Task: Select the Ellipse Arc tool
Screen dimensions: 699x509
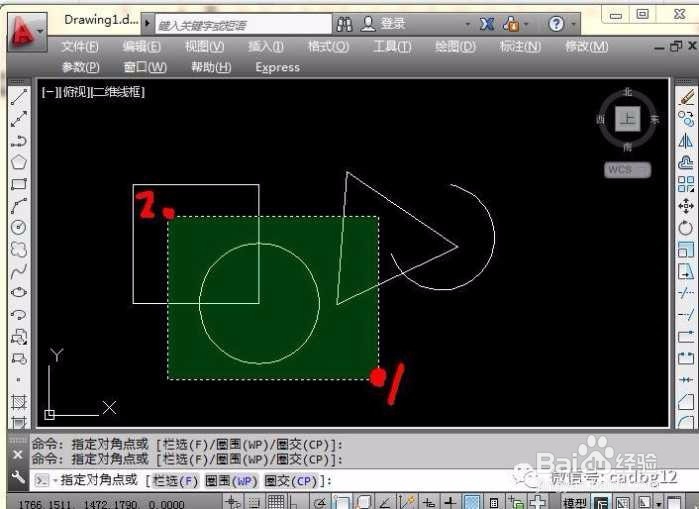Action: coord(19,314)
